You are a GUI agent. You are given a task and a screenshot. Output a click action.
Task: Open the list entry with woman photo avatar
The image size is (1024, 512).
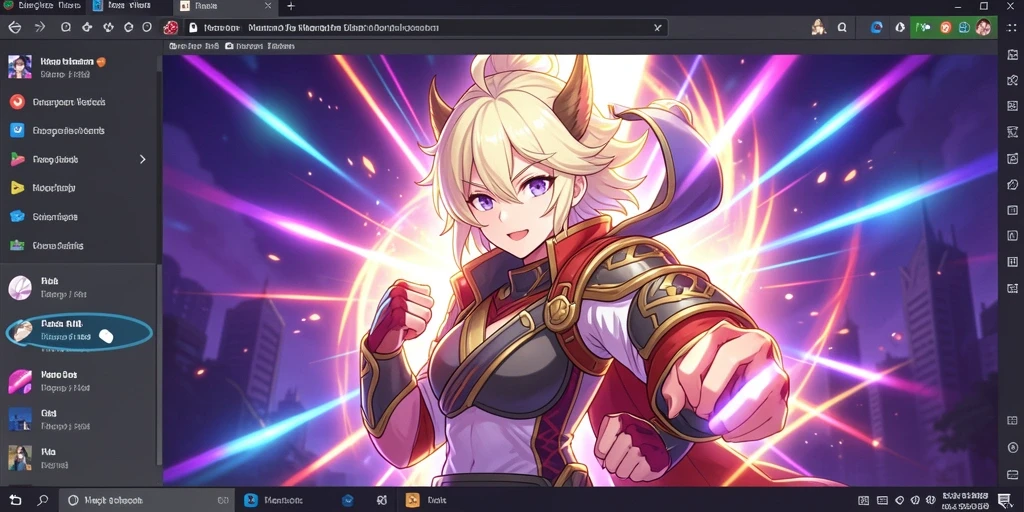78,458
